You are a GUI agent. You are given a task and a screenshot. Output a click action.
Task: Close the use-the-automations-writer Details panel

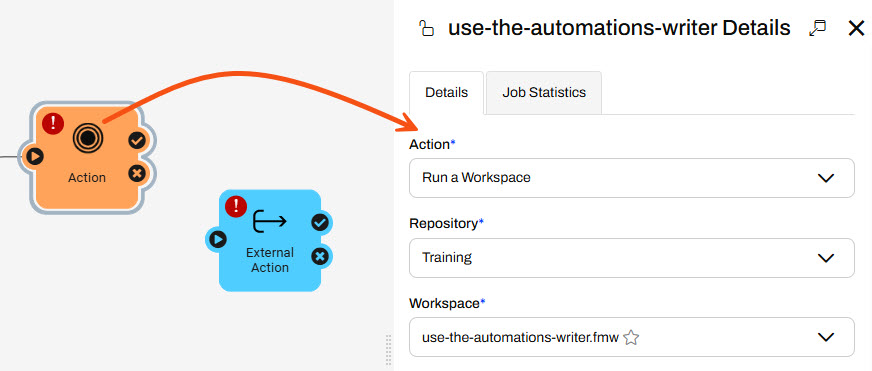click(x=856, y=29)
